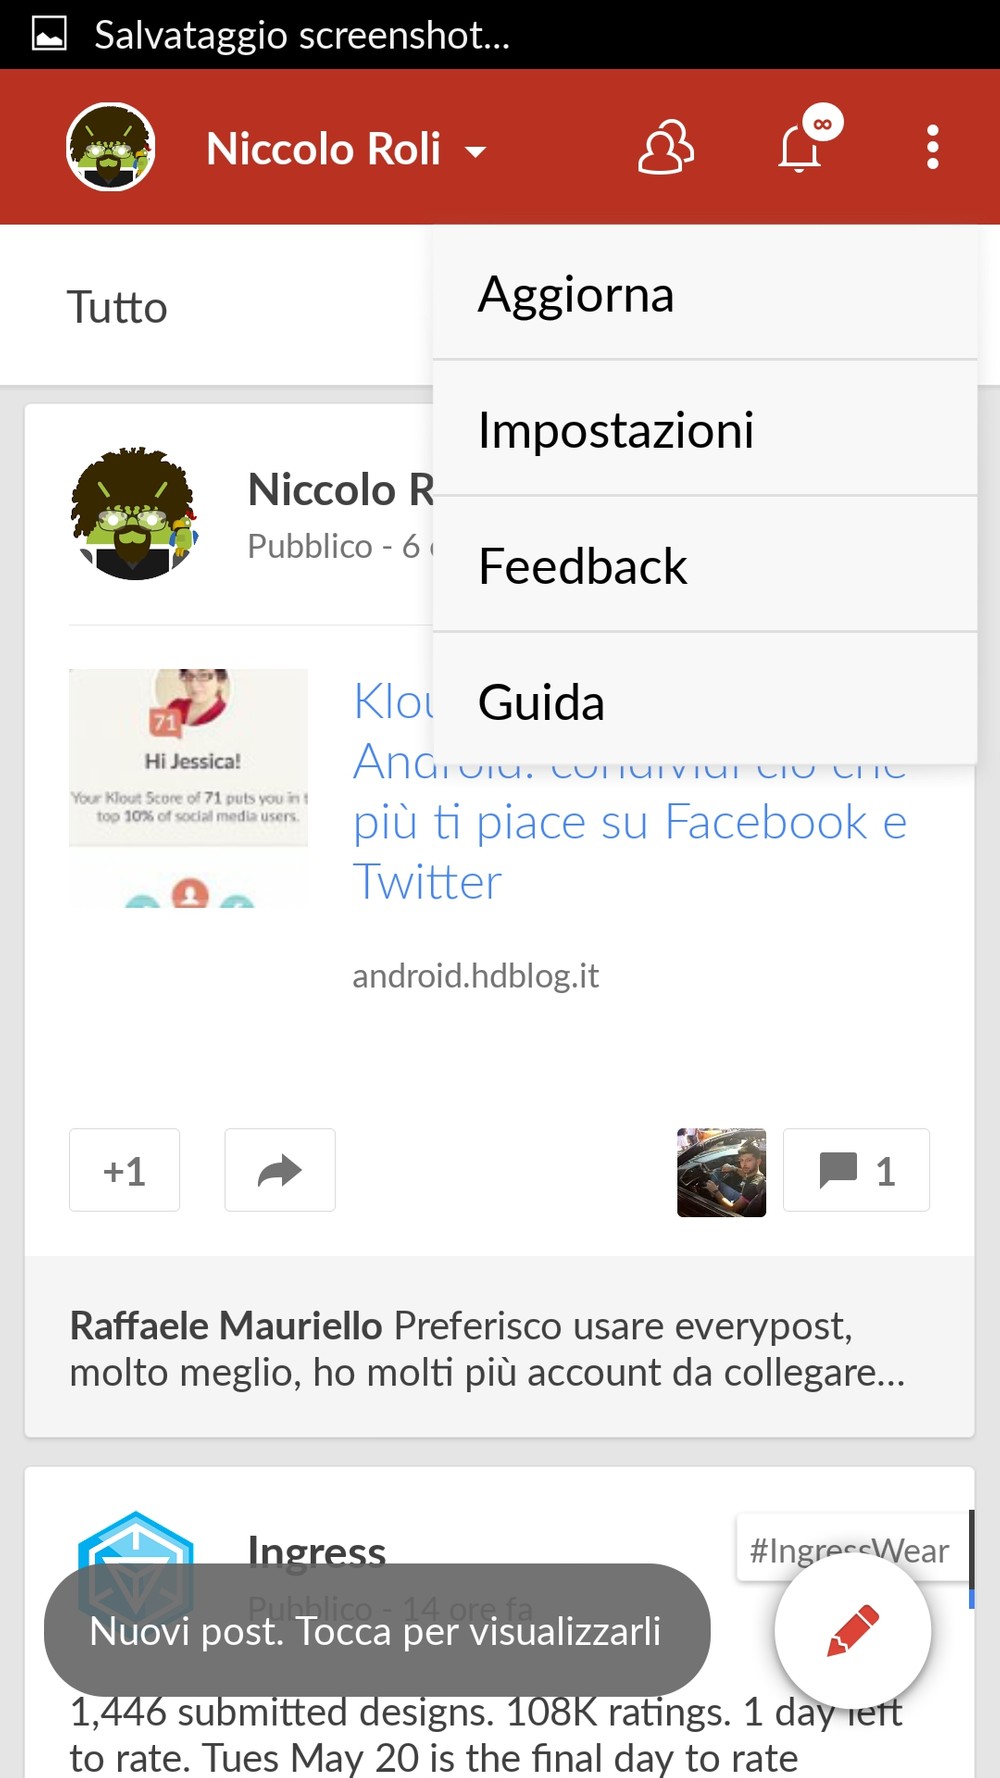Open the Klout article thumbnail image
The width and height of the screenshot is (1000, 1778).
click(x=188, y=788)
